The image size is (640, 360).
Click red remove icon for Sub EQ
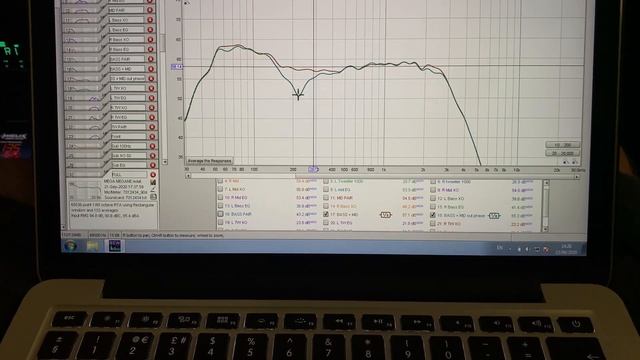point(152,165)
